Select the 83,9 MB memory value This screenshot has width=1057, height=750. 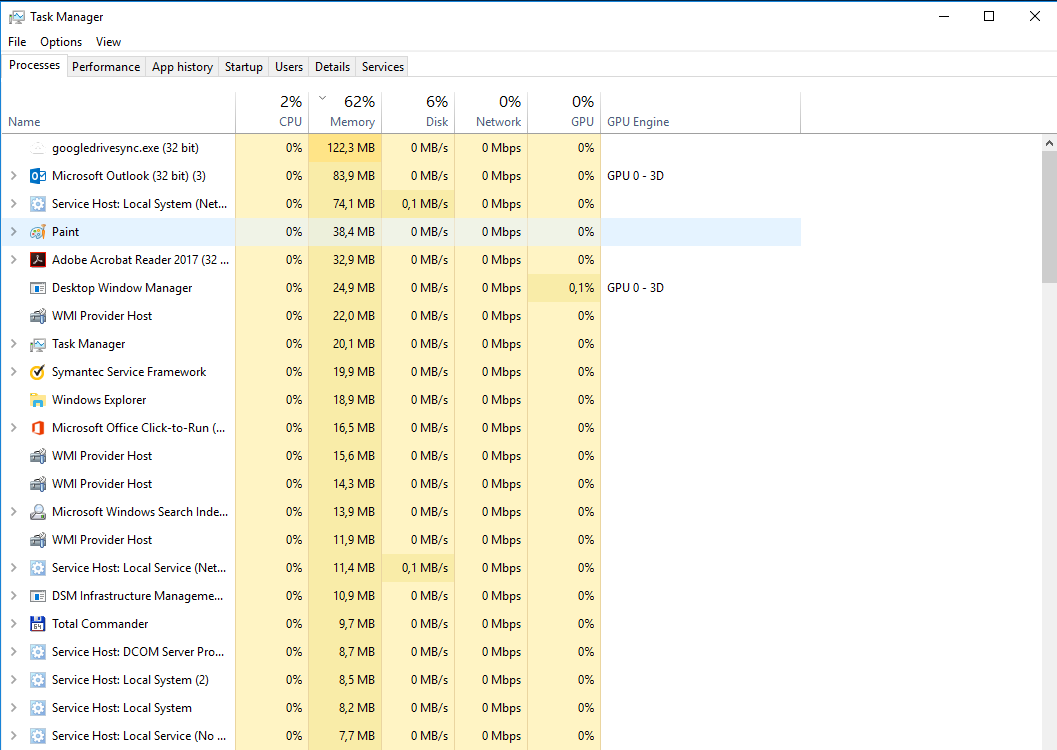click(x=345, y=176)
